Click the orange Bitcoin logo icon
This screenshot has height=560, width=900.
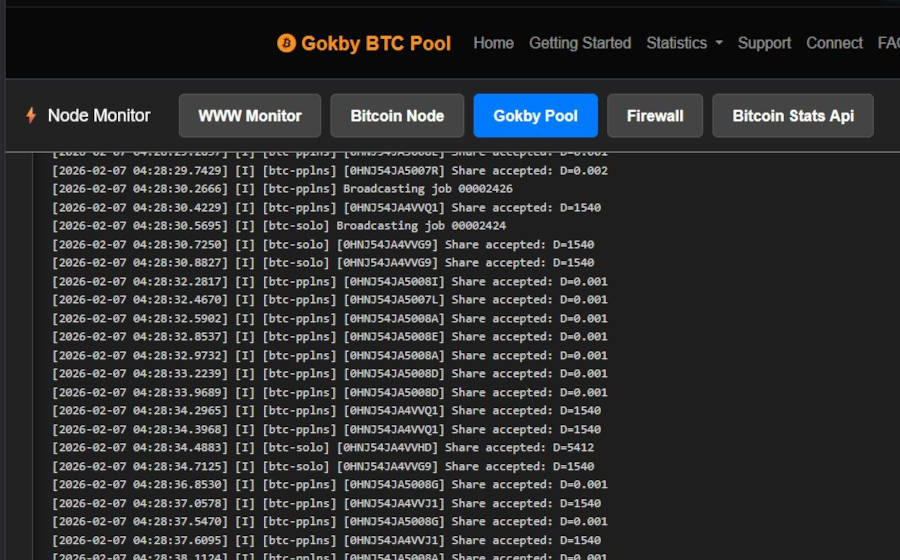286,43
